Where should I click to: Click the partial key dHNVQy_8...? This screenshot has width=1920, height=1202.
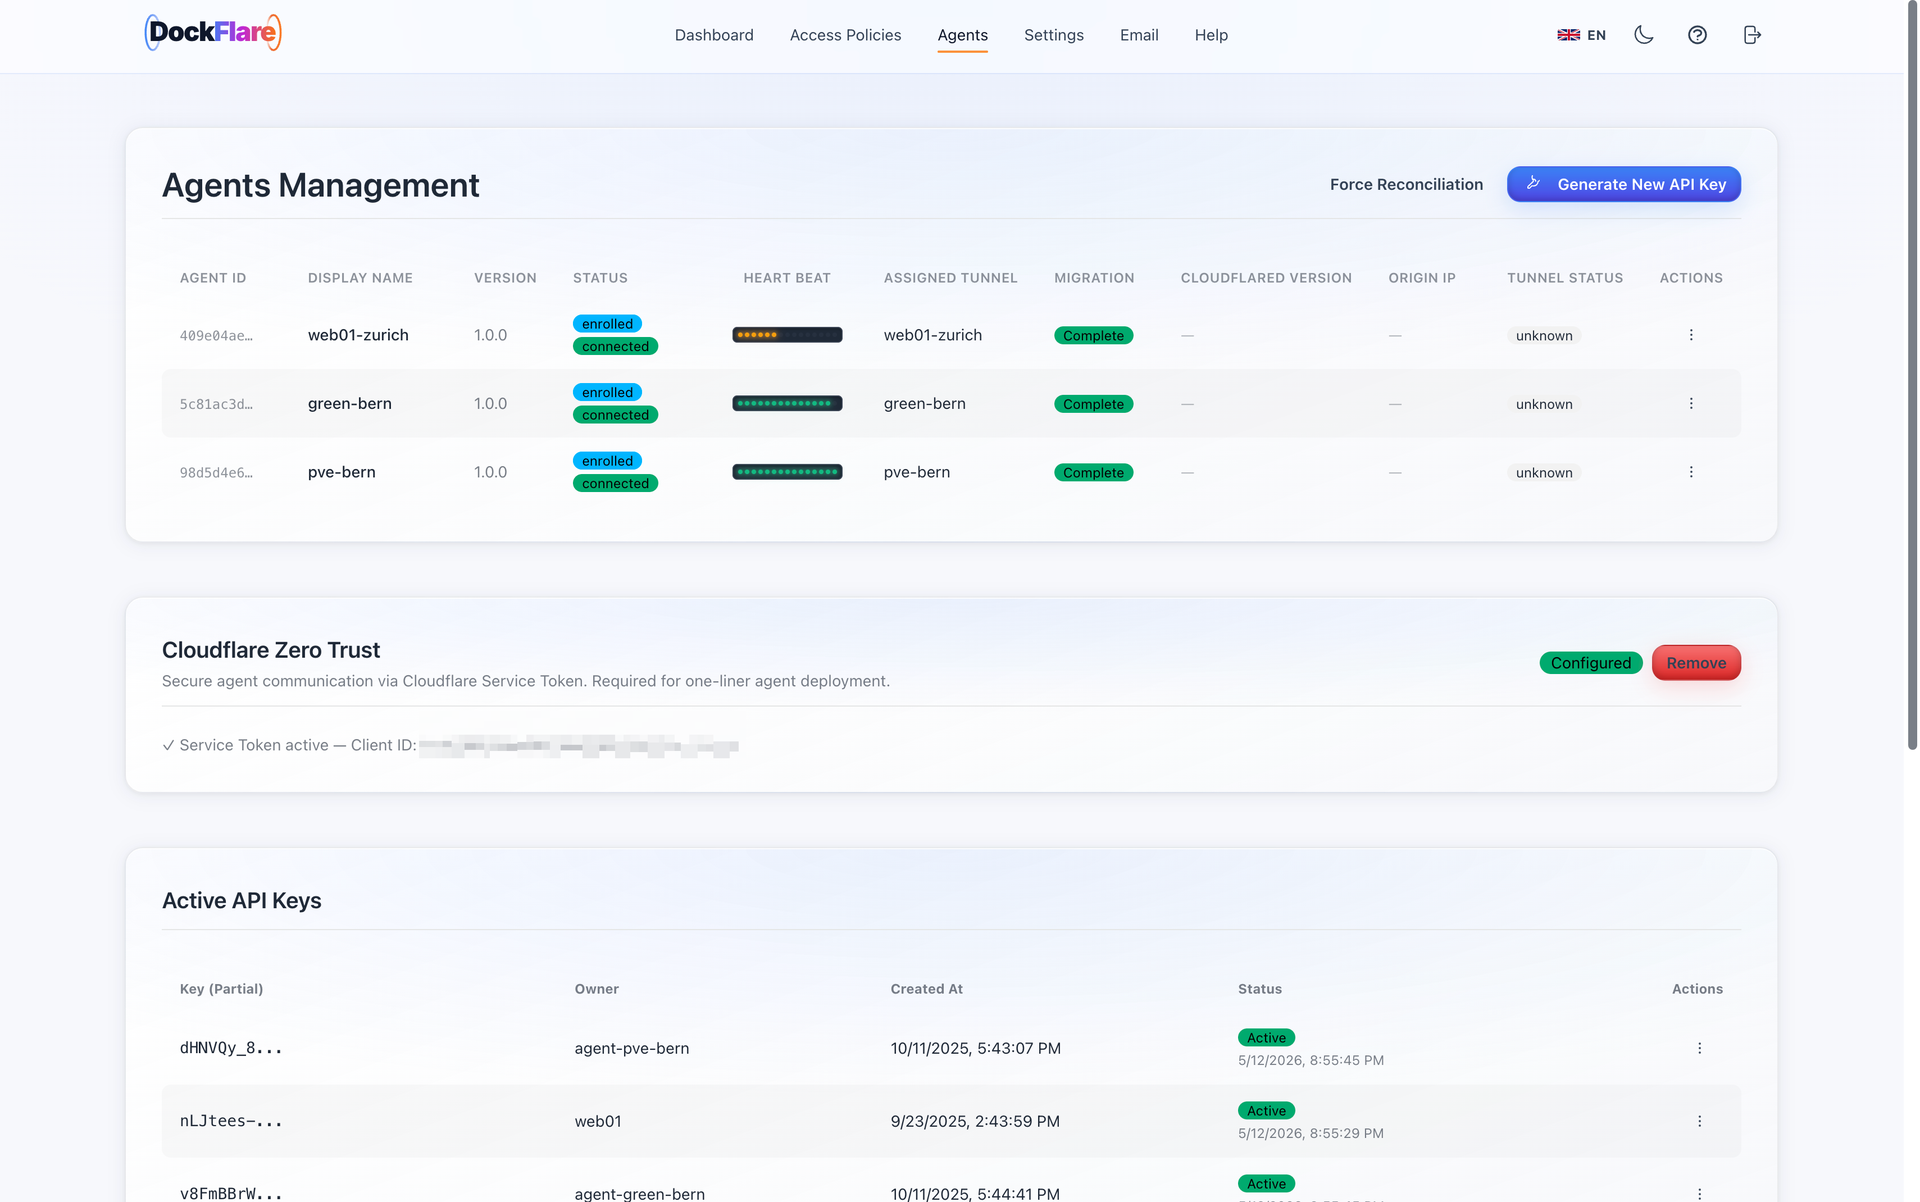tap(231, 1048)
